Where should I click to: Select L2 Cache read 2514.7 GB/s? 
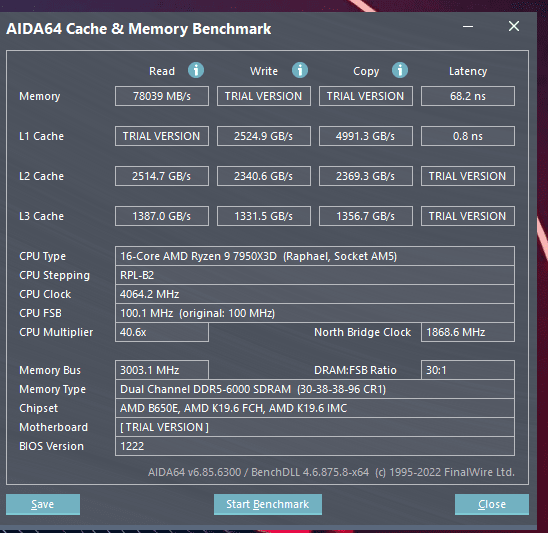tap(162, 176)
